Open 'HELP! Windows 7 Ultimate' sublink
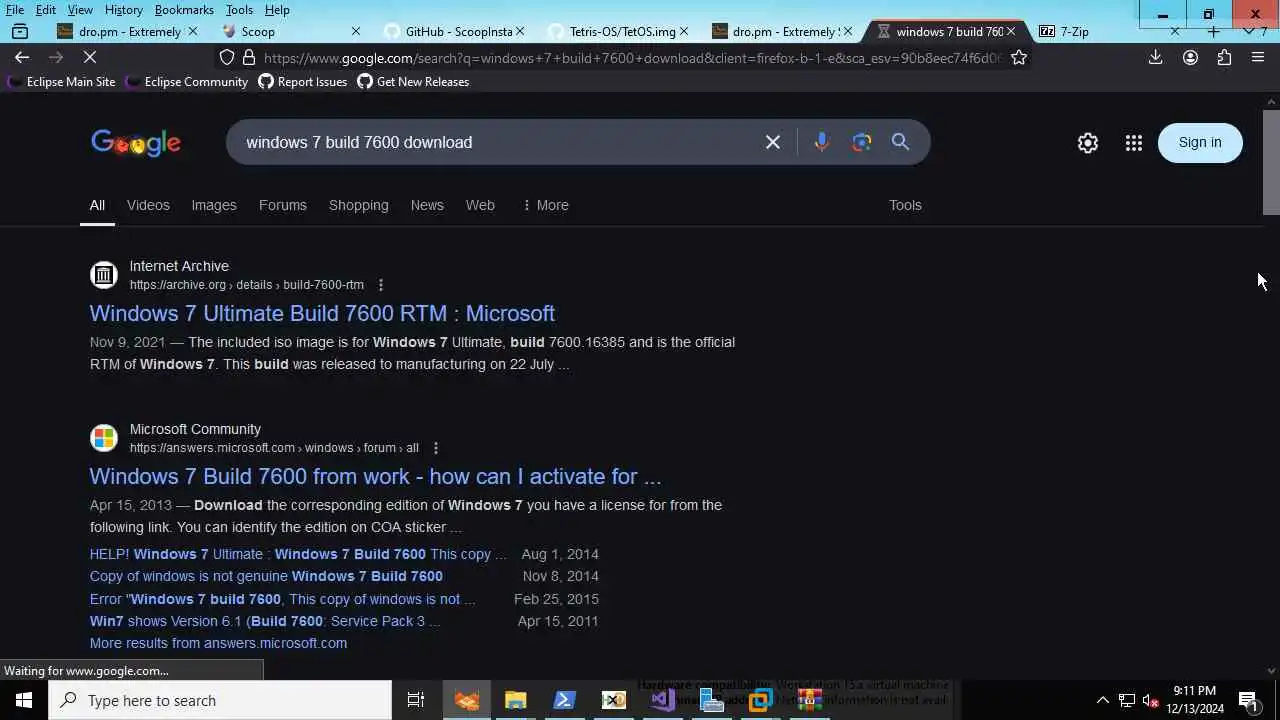1280x720 pixels. [x=298, y=554]
